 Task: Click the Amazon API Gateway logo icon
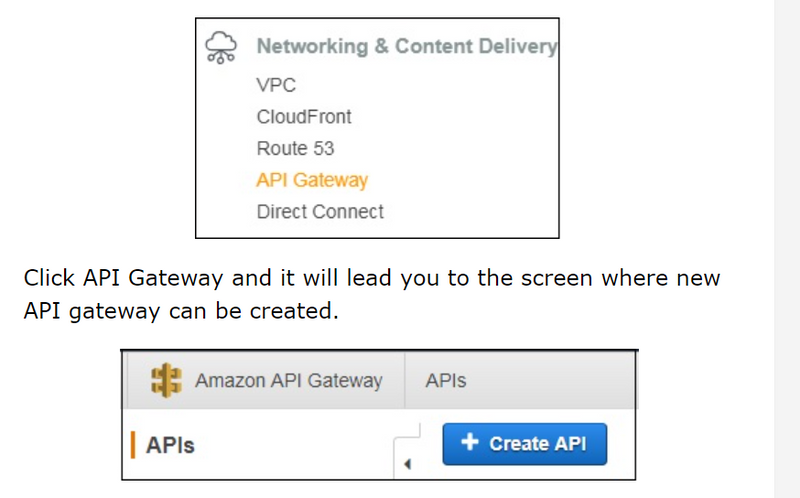(165, 381)
